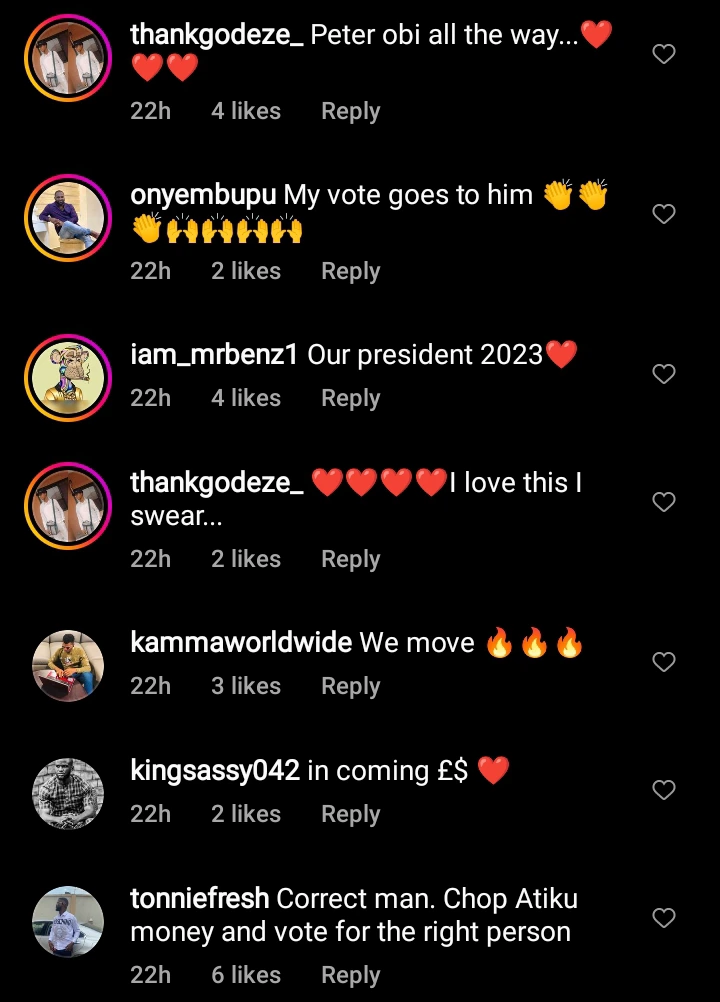Heart the "I love this I swear" comment
The image size is (720, 1002).
coord(664,502)
